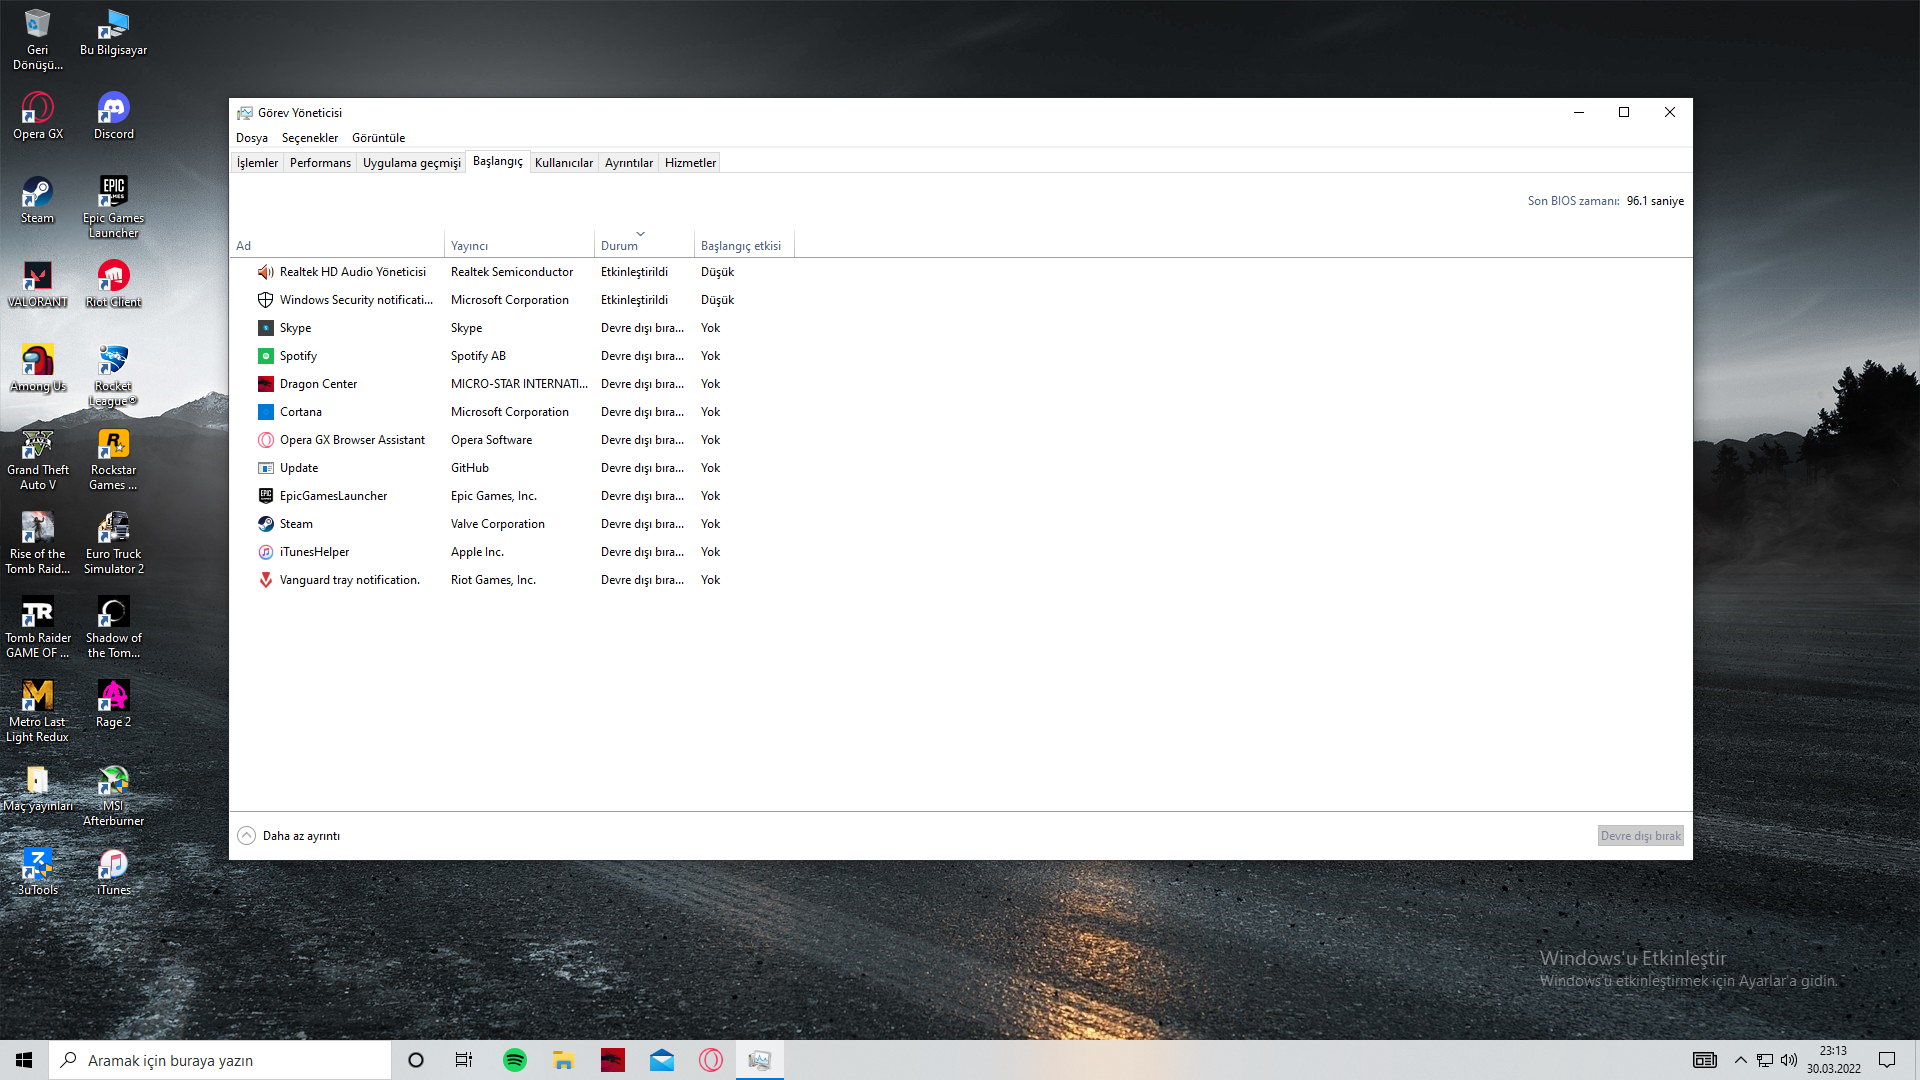The image size is (1920, 1080).
Task: Sort by Durum column header
Action: click(x=619, y=246)
